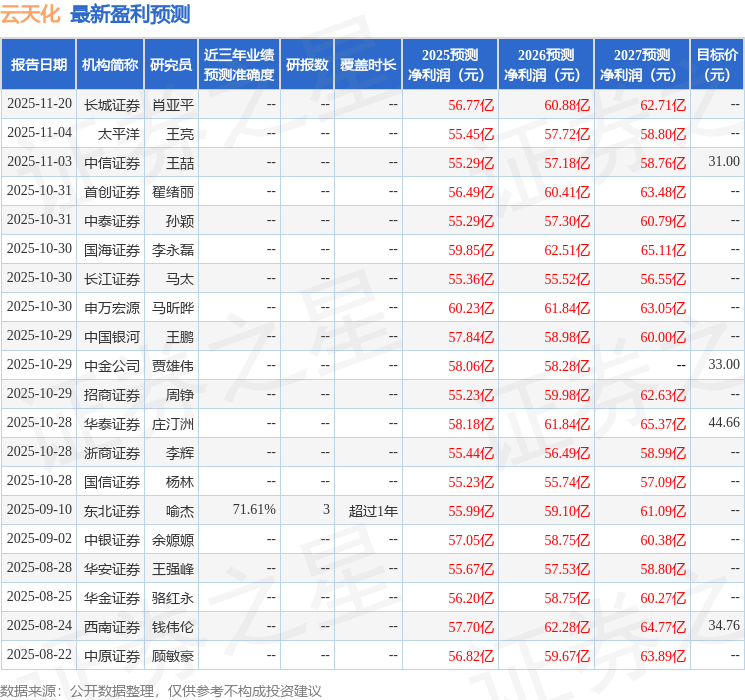Screen dimensions: 745x700
Task: Click analyst name 孙颖
Action: [180, 221]
